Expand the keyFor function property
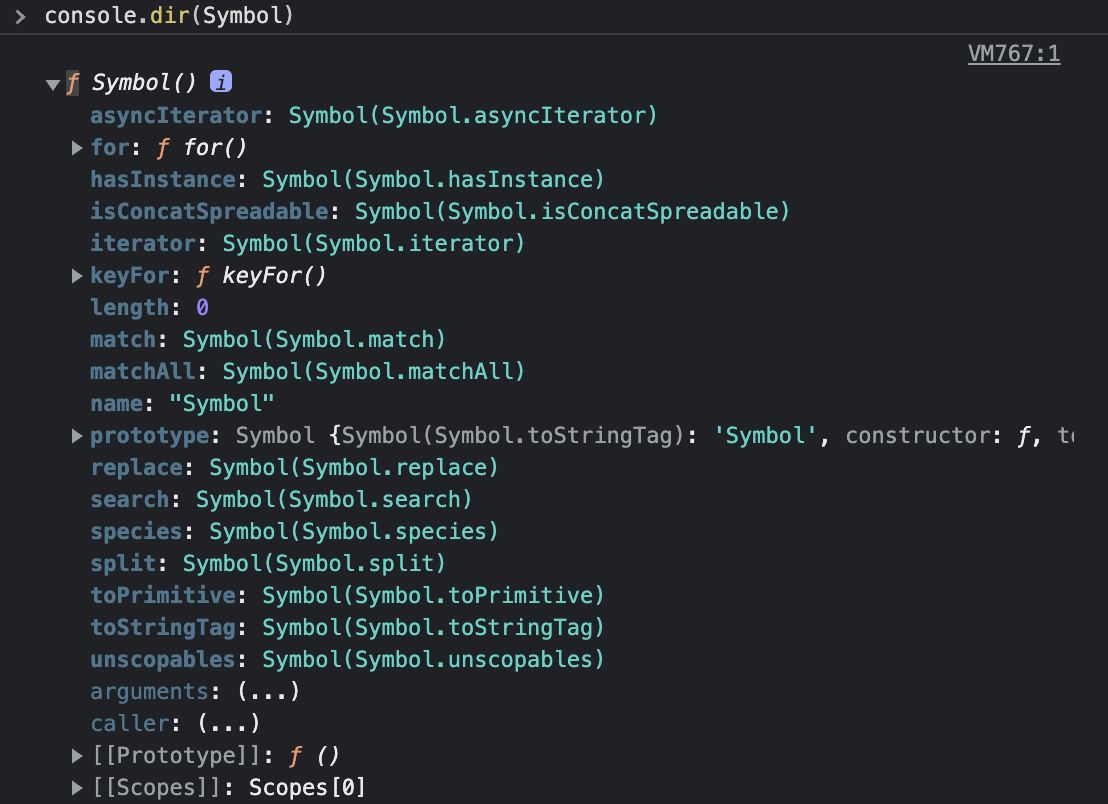The image size is (1108, 804). click(77, 276)
